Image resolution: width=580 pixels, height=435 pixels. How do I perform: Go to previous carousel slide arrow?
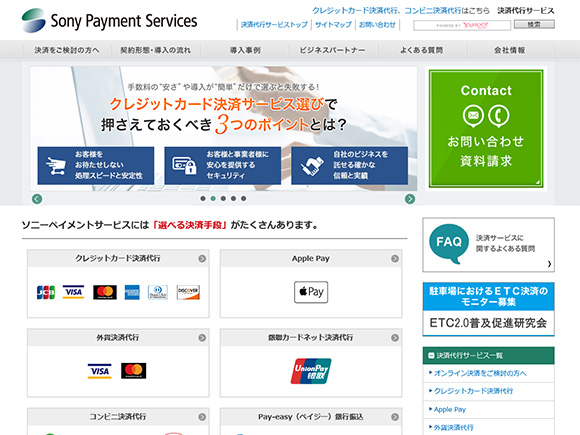point(37,199)
